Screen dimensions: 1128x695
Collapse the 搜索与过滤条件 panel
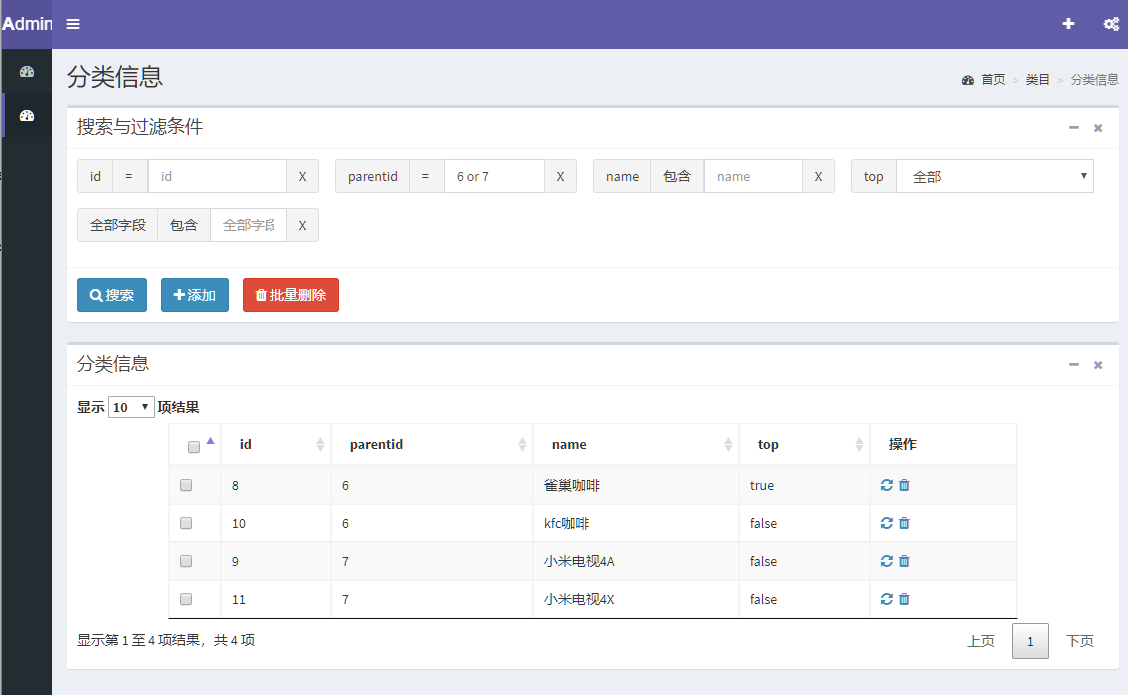(1073, 127)
